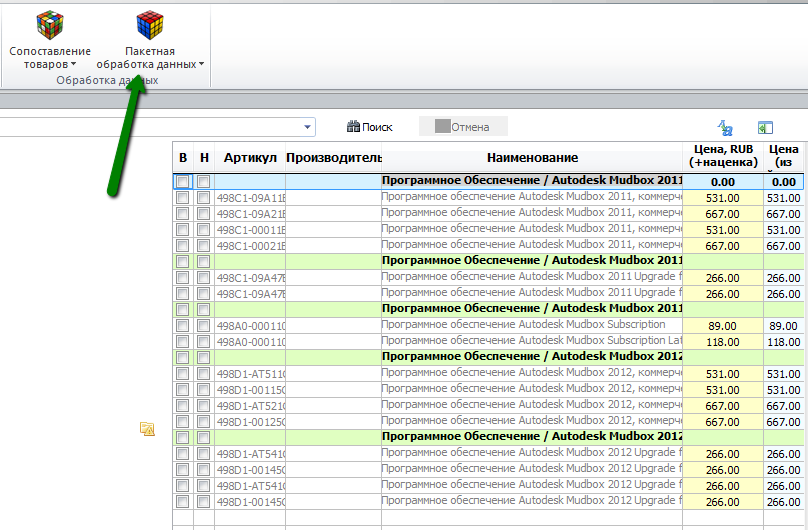Select article cell 498C1-00011
Screen dimensions: 808x530
click(250, 230)
